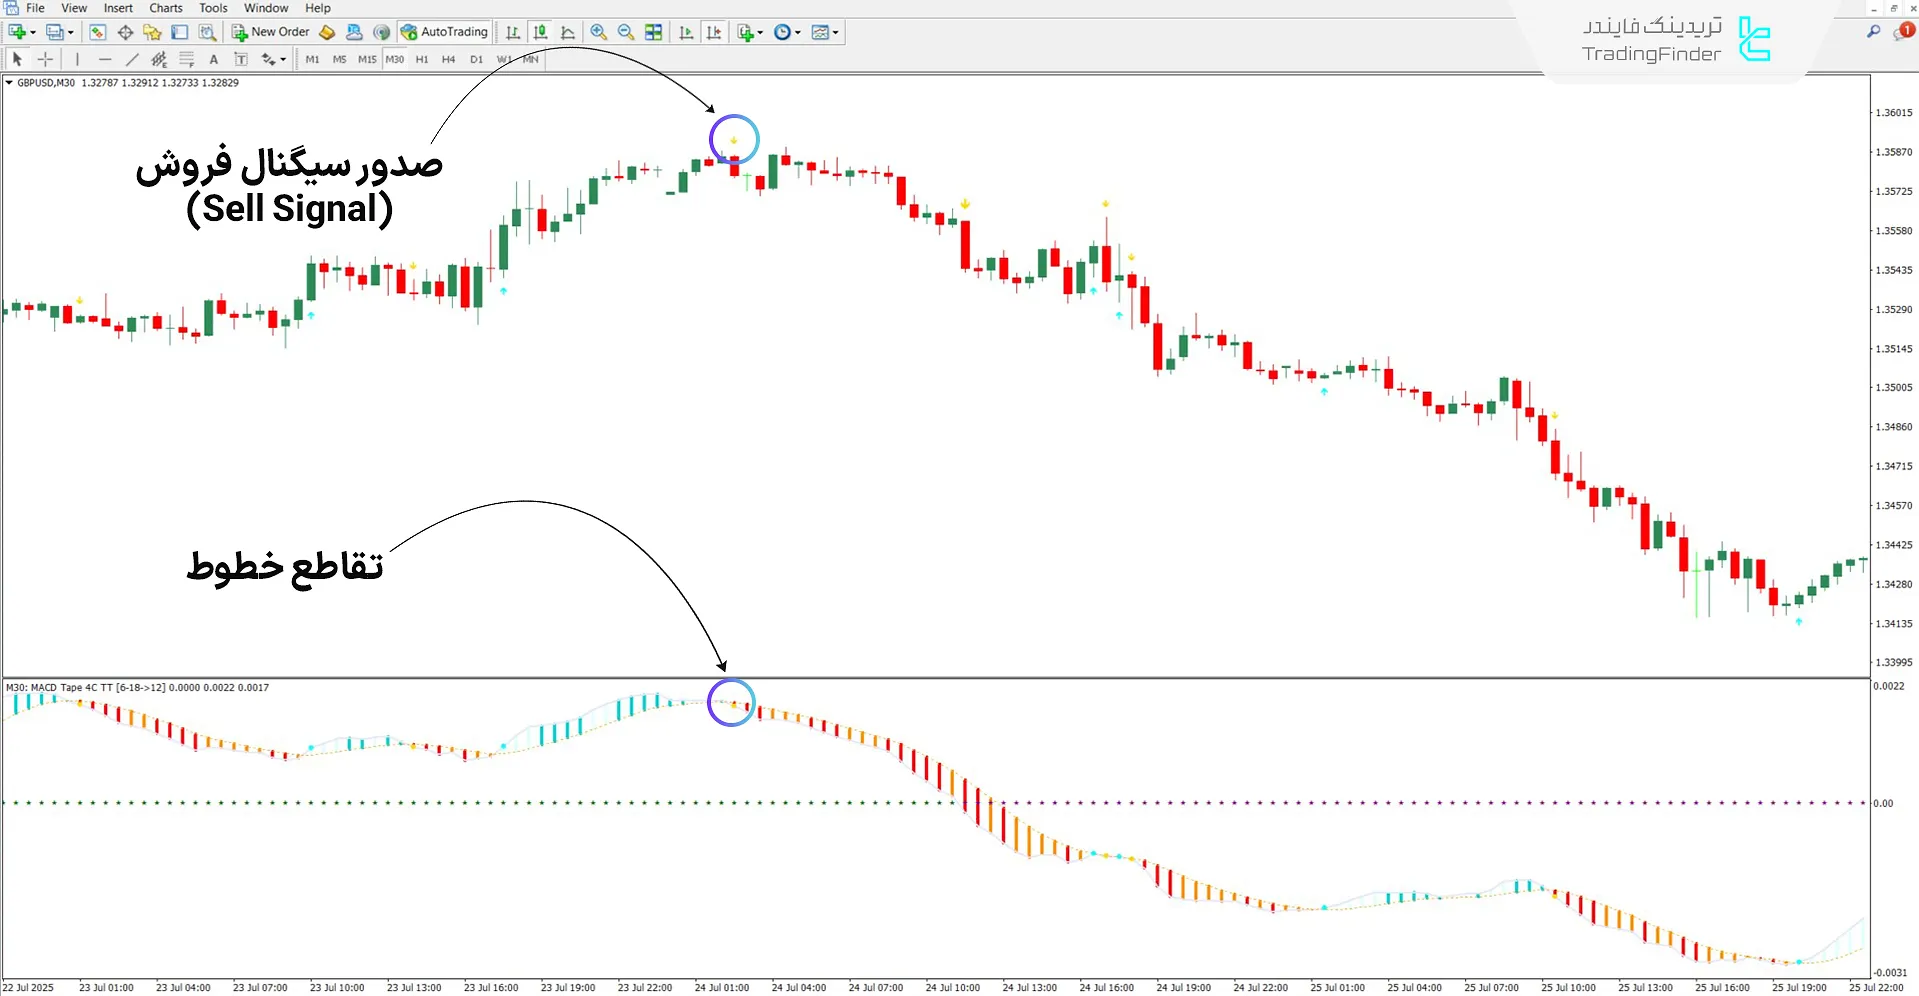
Task: Insert a text label with the Text tool
Action: point(214,59)
